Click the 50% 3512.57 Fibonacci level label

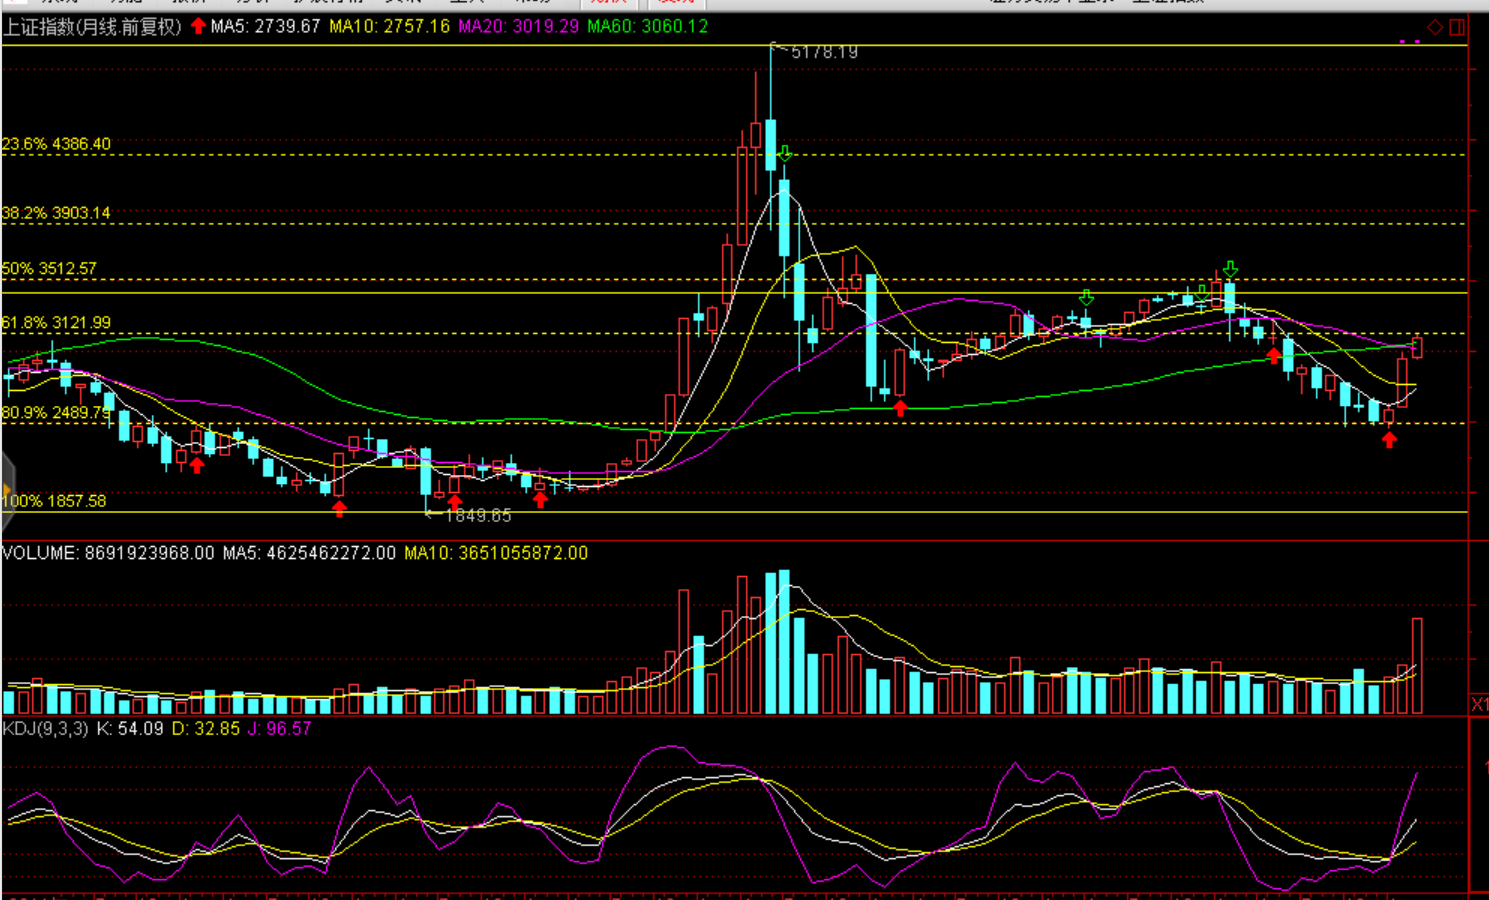pos(49,269)
